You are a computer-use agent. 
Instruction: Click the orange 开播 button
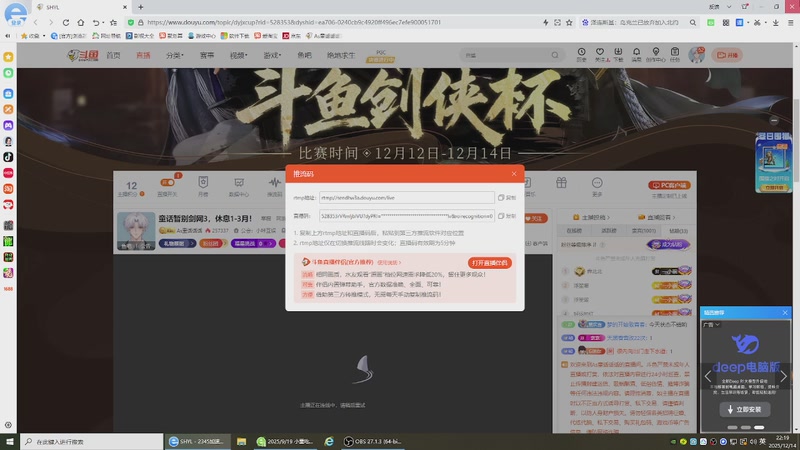tap(728, 55)
